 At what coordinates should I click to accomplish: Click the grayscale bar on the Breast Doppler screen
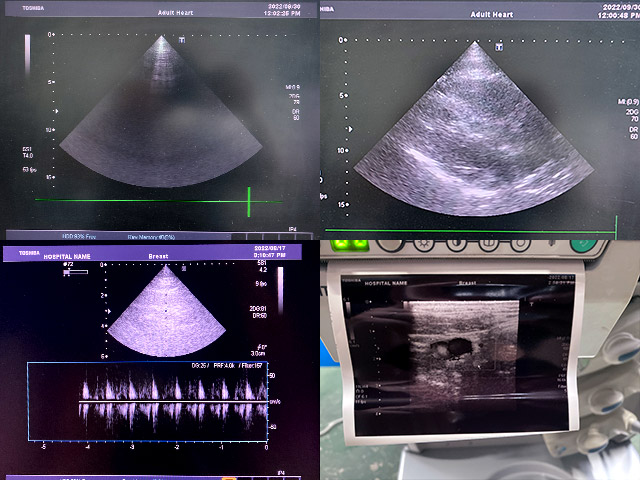[x=280, y=290]
